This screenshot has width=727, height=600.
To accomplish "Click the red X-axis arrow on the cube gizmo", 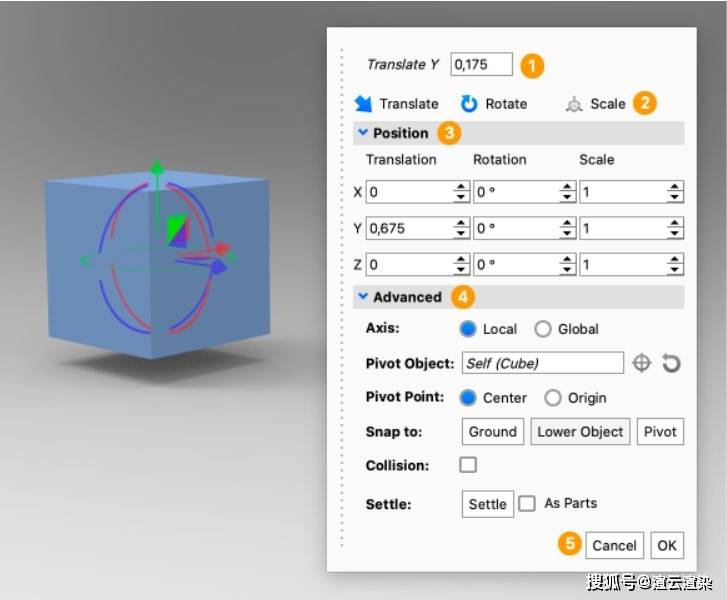I will point(222,248).
